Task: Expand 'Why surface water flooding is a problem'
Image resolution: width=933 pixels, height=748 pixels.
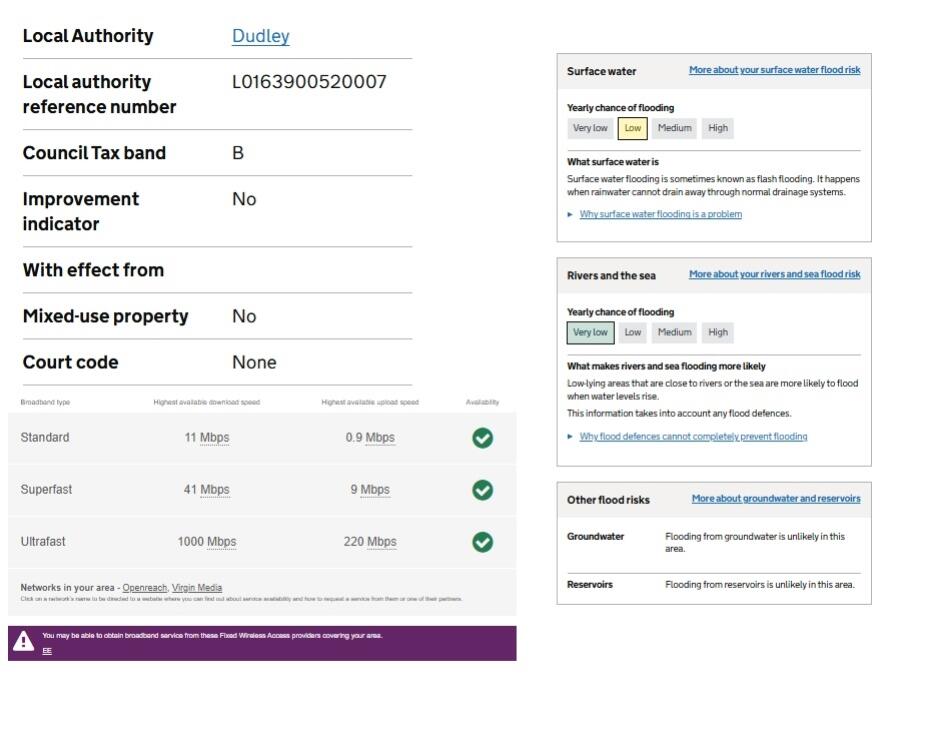Action: pyautogui.click(x=660, y=214)
